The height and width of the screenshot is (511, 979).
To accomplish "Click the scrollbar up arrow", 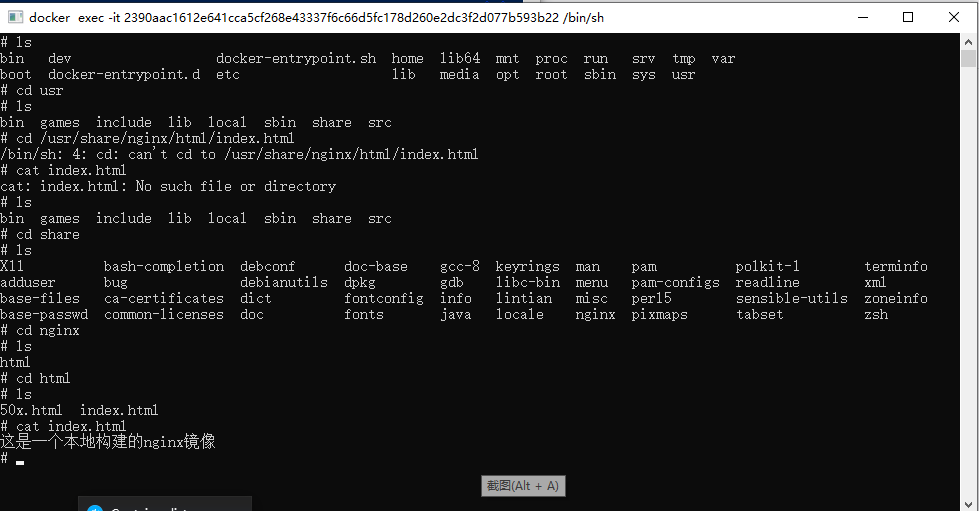I will [968, 42].
